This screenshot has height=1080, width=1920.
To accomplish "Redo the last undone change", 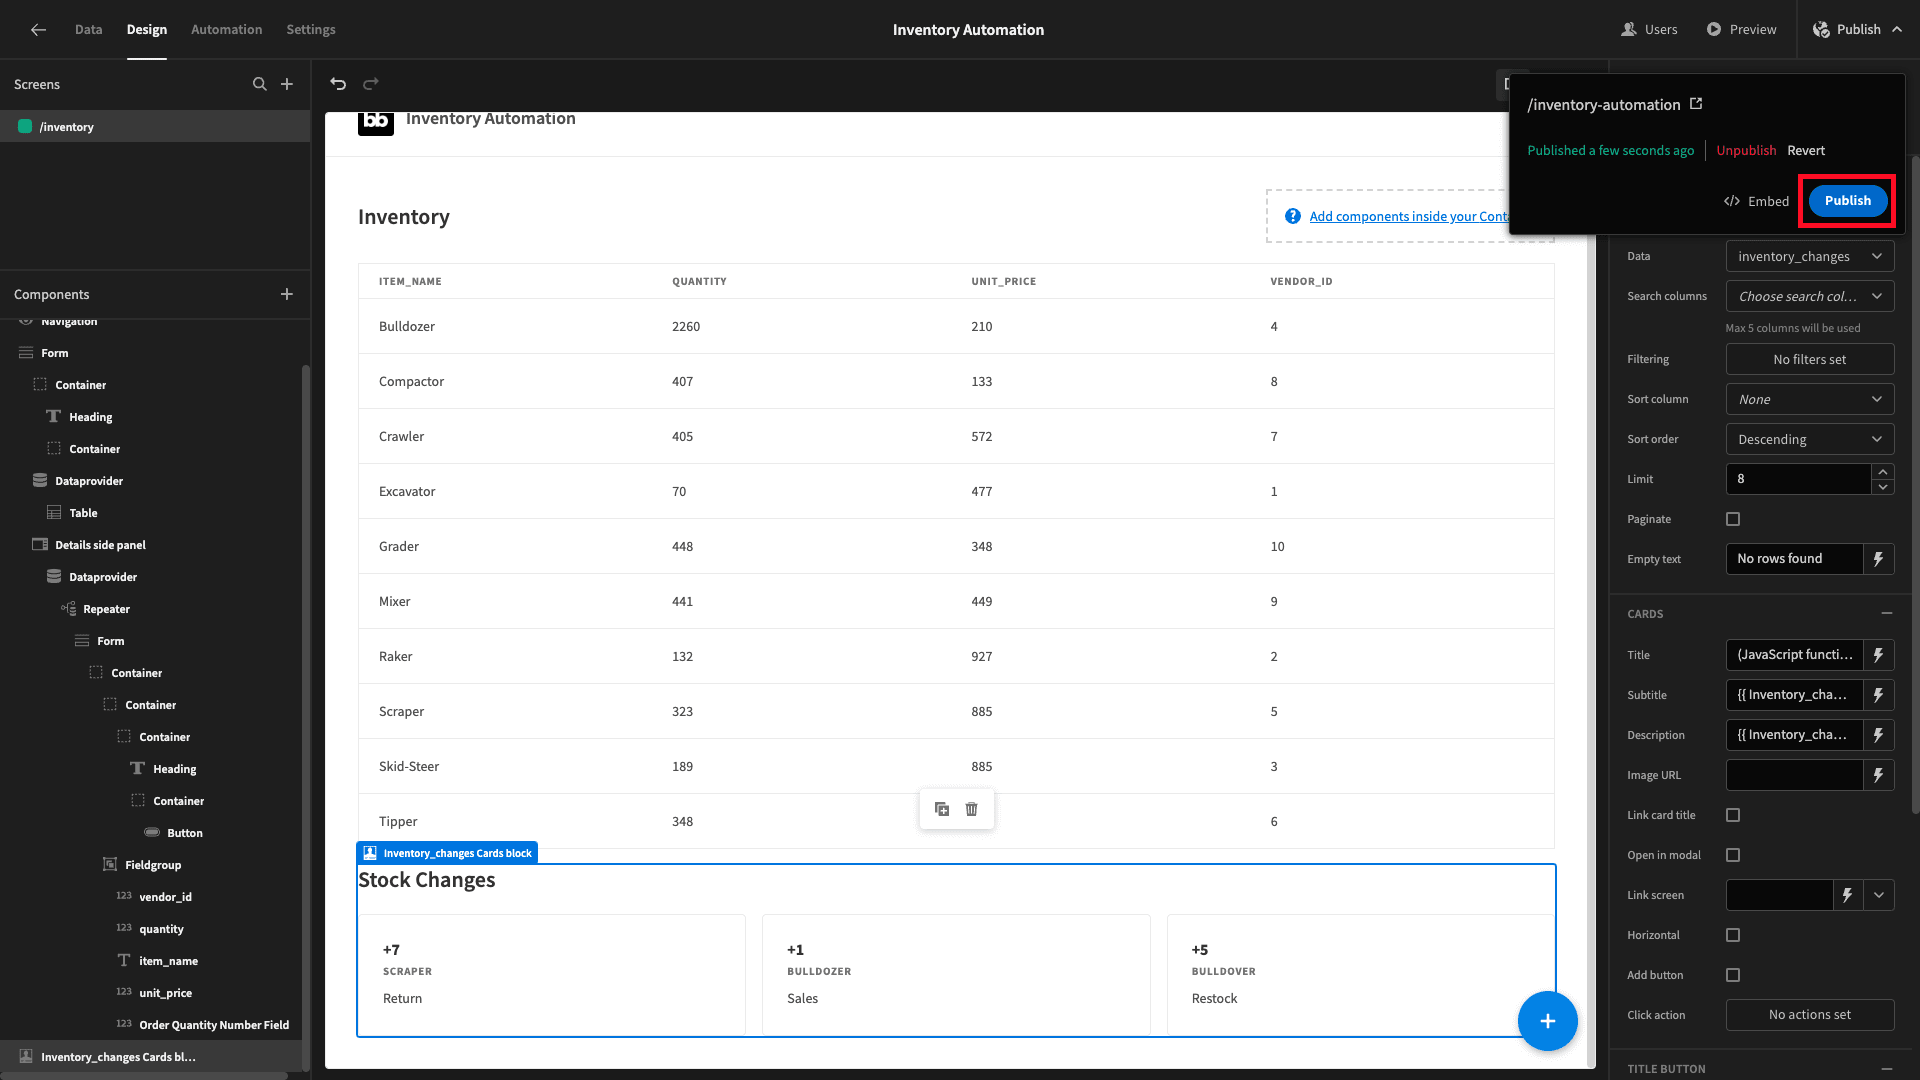I will 371,84.
